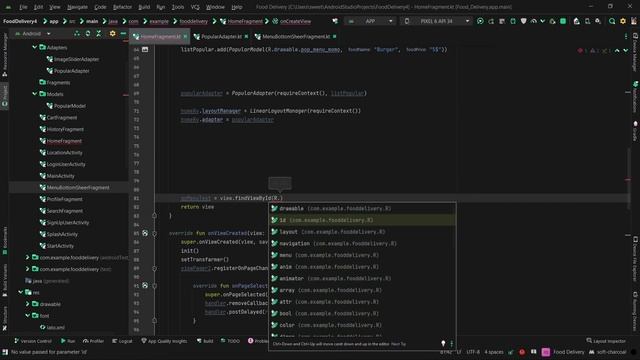Open the Running Devices side panel
Image resolution: width=640 pixels, height=360 pixels.
(x=635, y=311)
